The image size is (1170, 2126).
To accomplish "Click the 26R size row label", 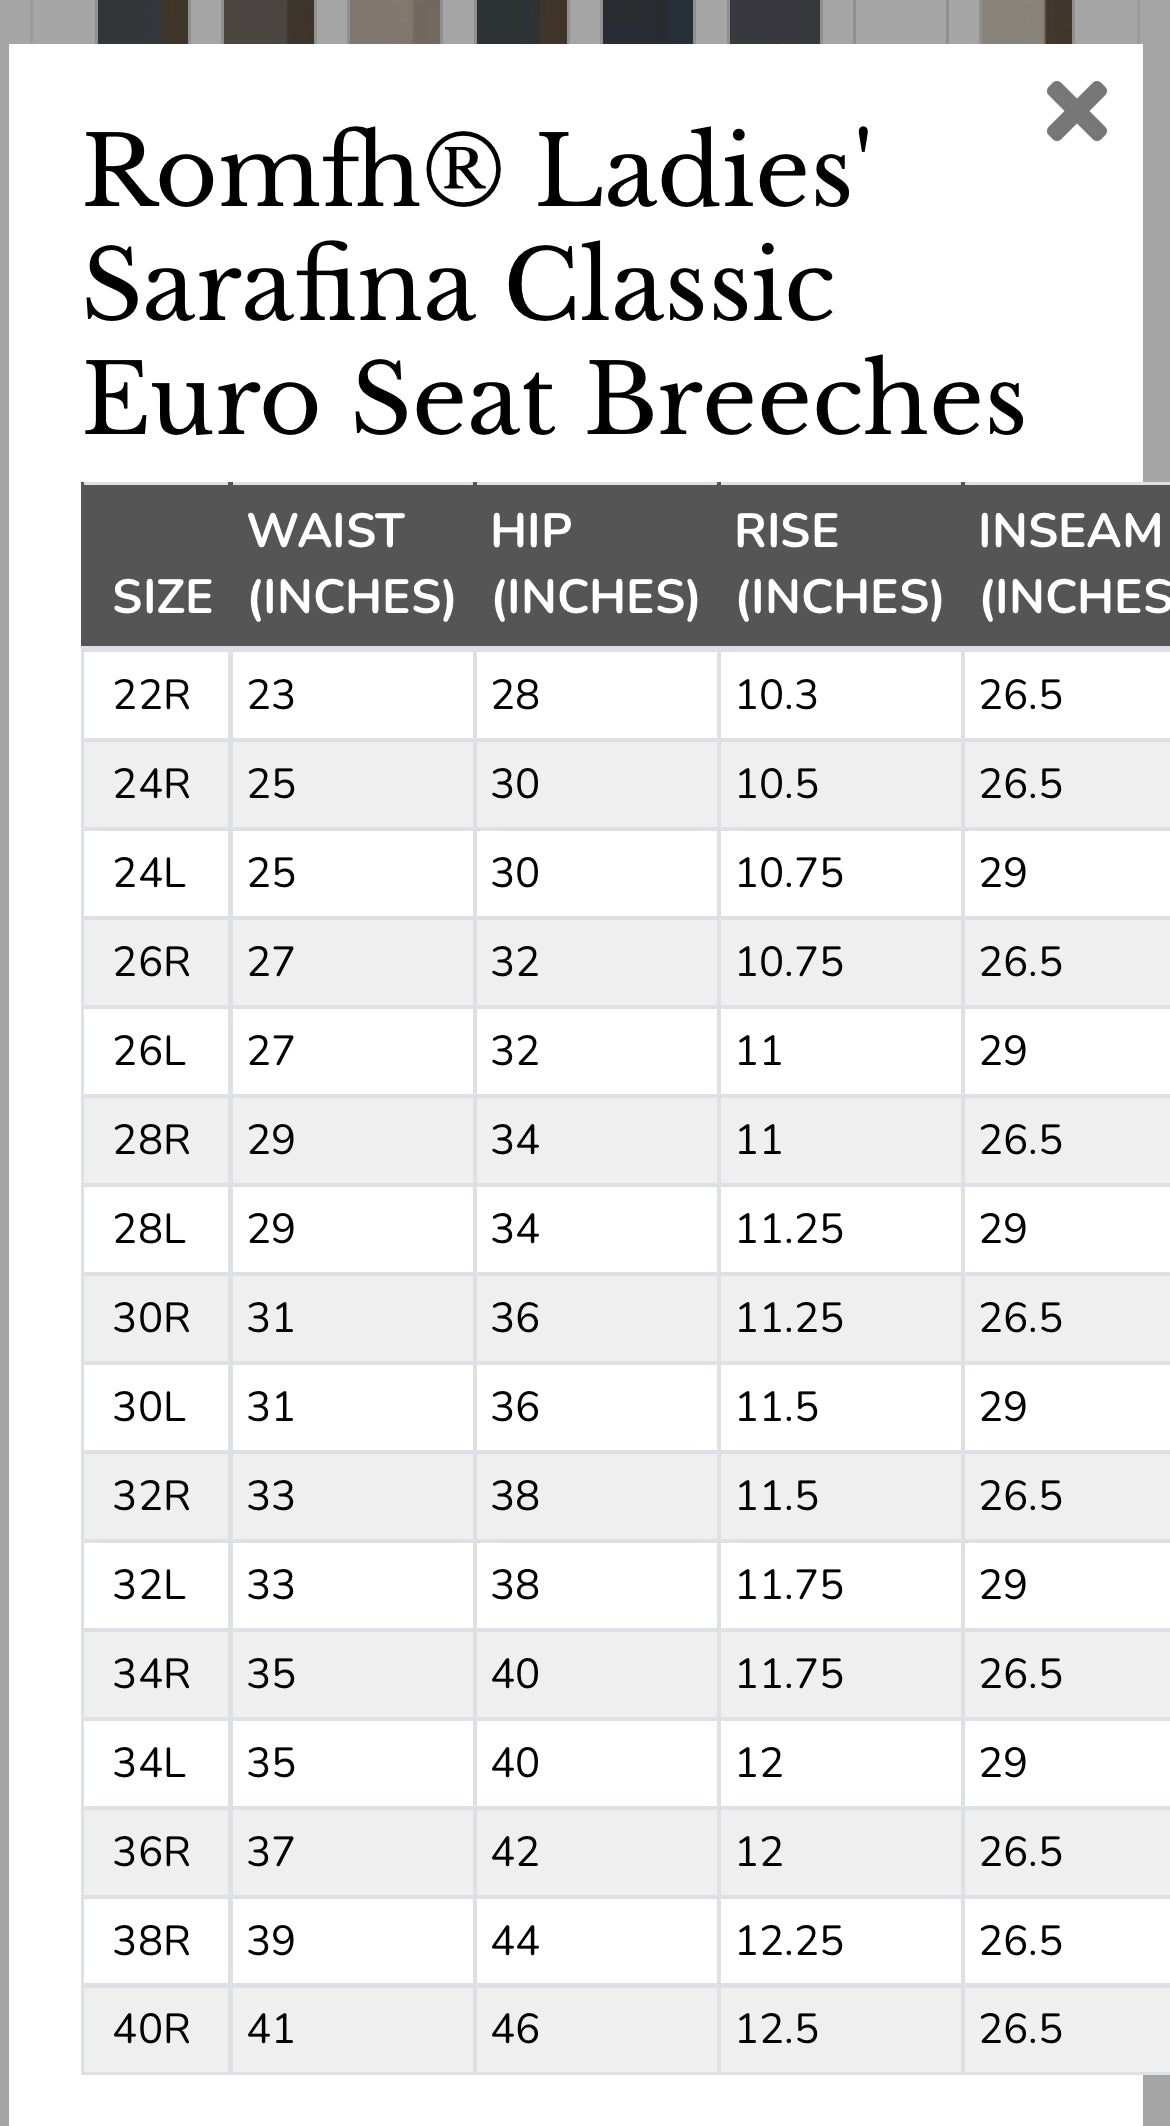I will click(x=152, y=962).
